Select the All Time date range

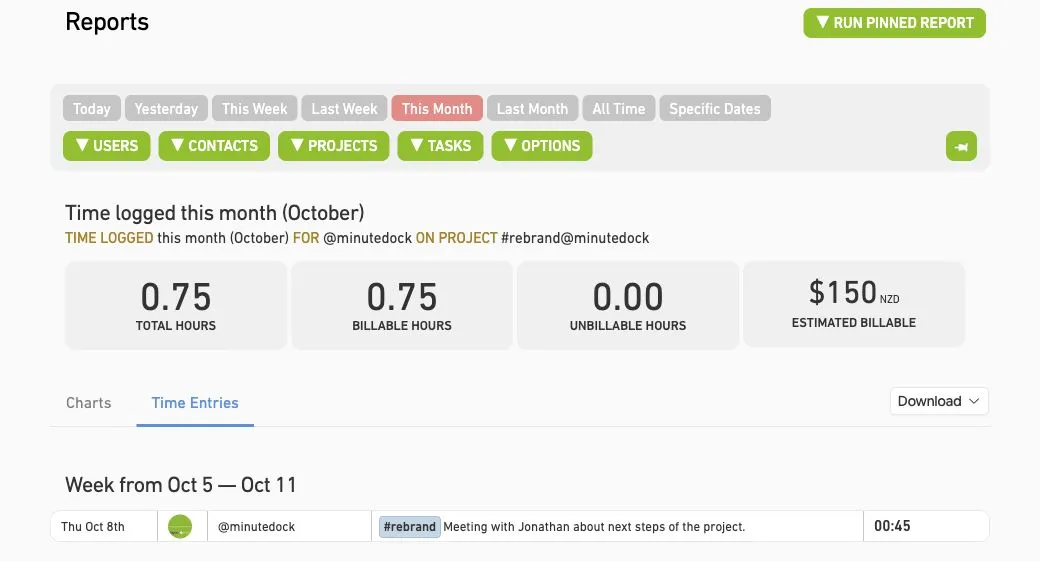click(x=619, y=109)
